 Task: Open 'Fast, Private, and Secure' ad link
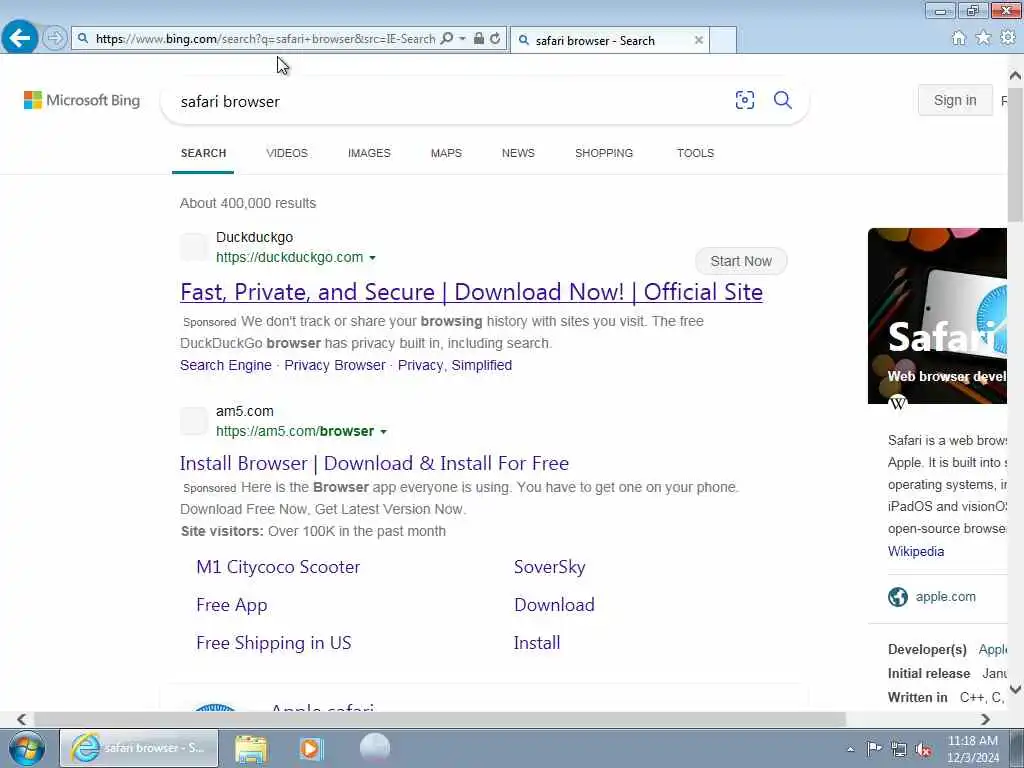471,292
